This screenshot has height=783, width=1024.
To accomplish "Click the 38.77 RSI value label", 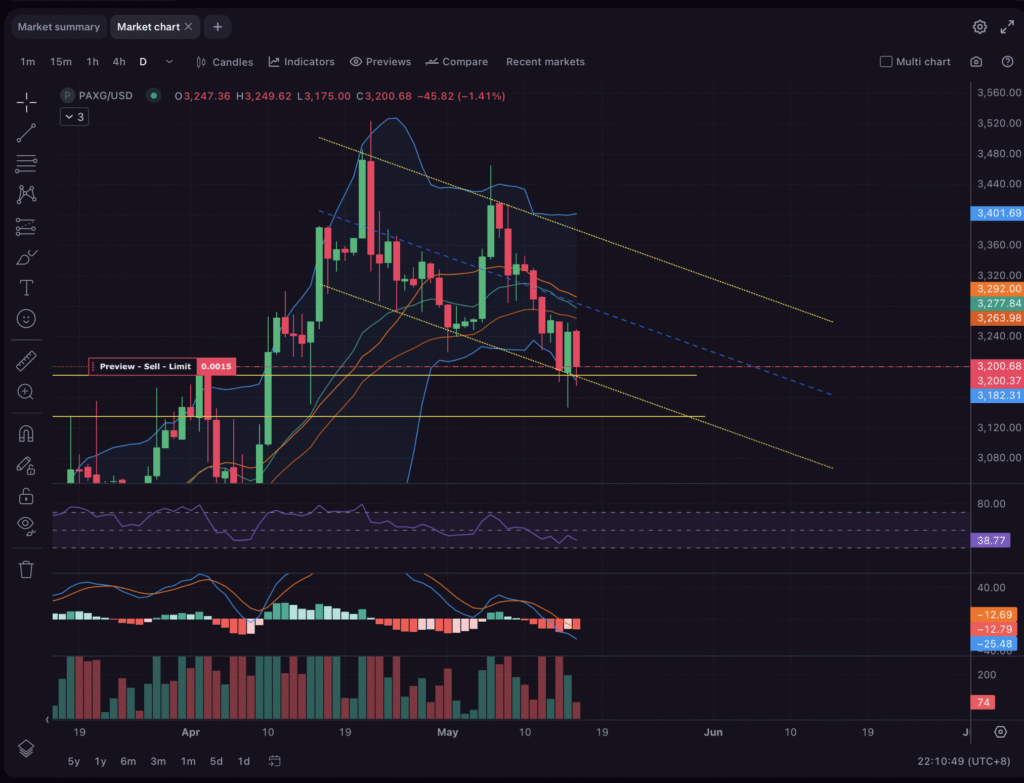I will point(991,540).
